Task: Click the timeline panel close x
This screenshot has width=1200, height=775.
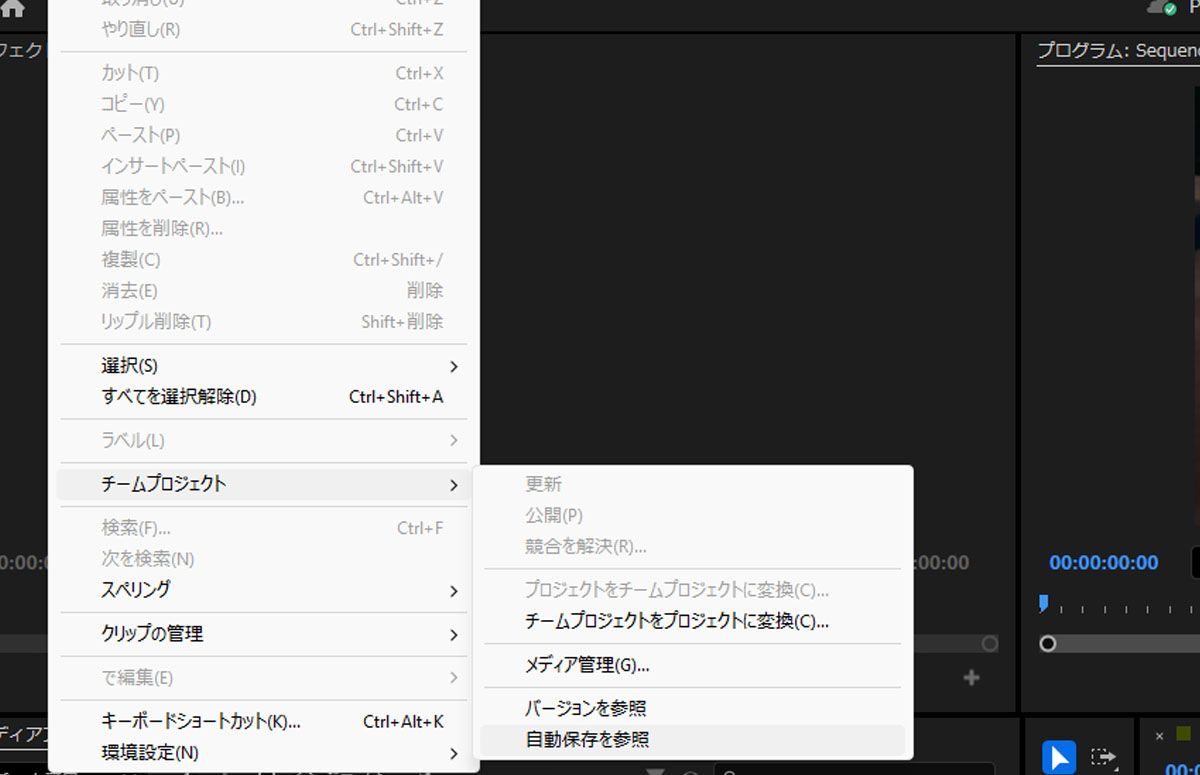Action: point(1159,736)
